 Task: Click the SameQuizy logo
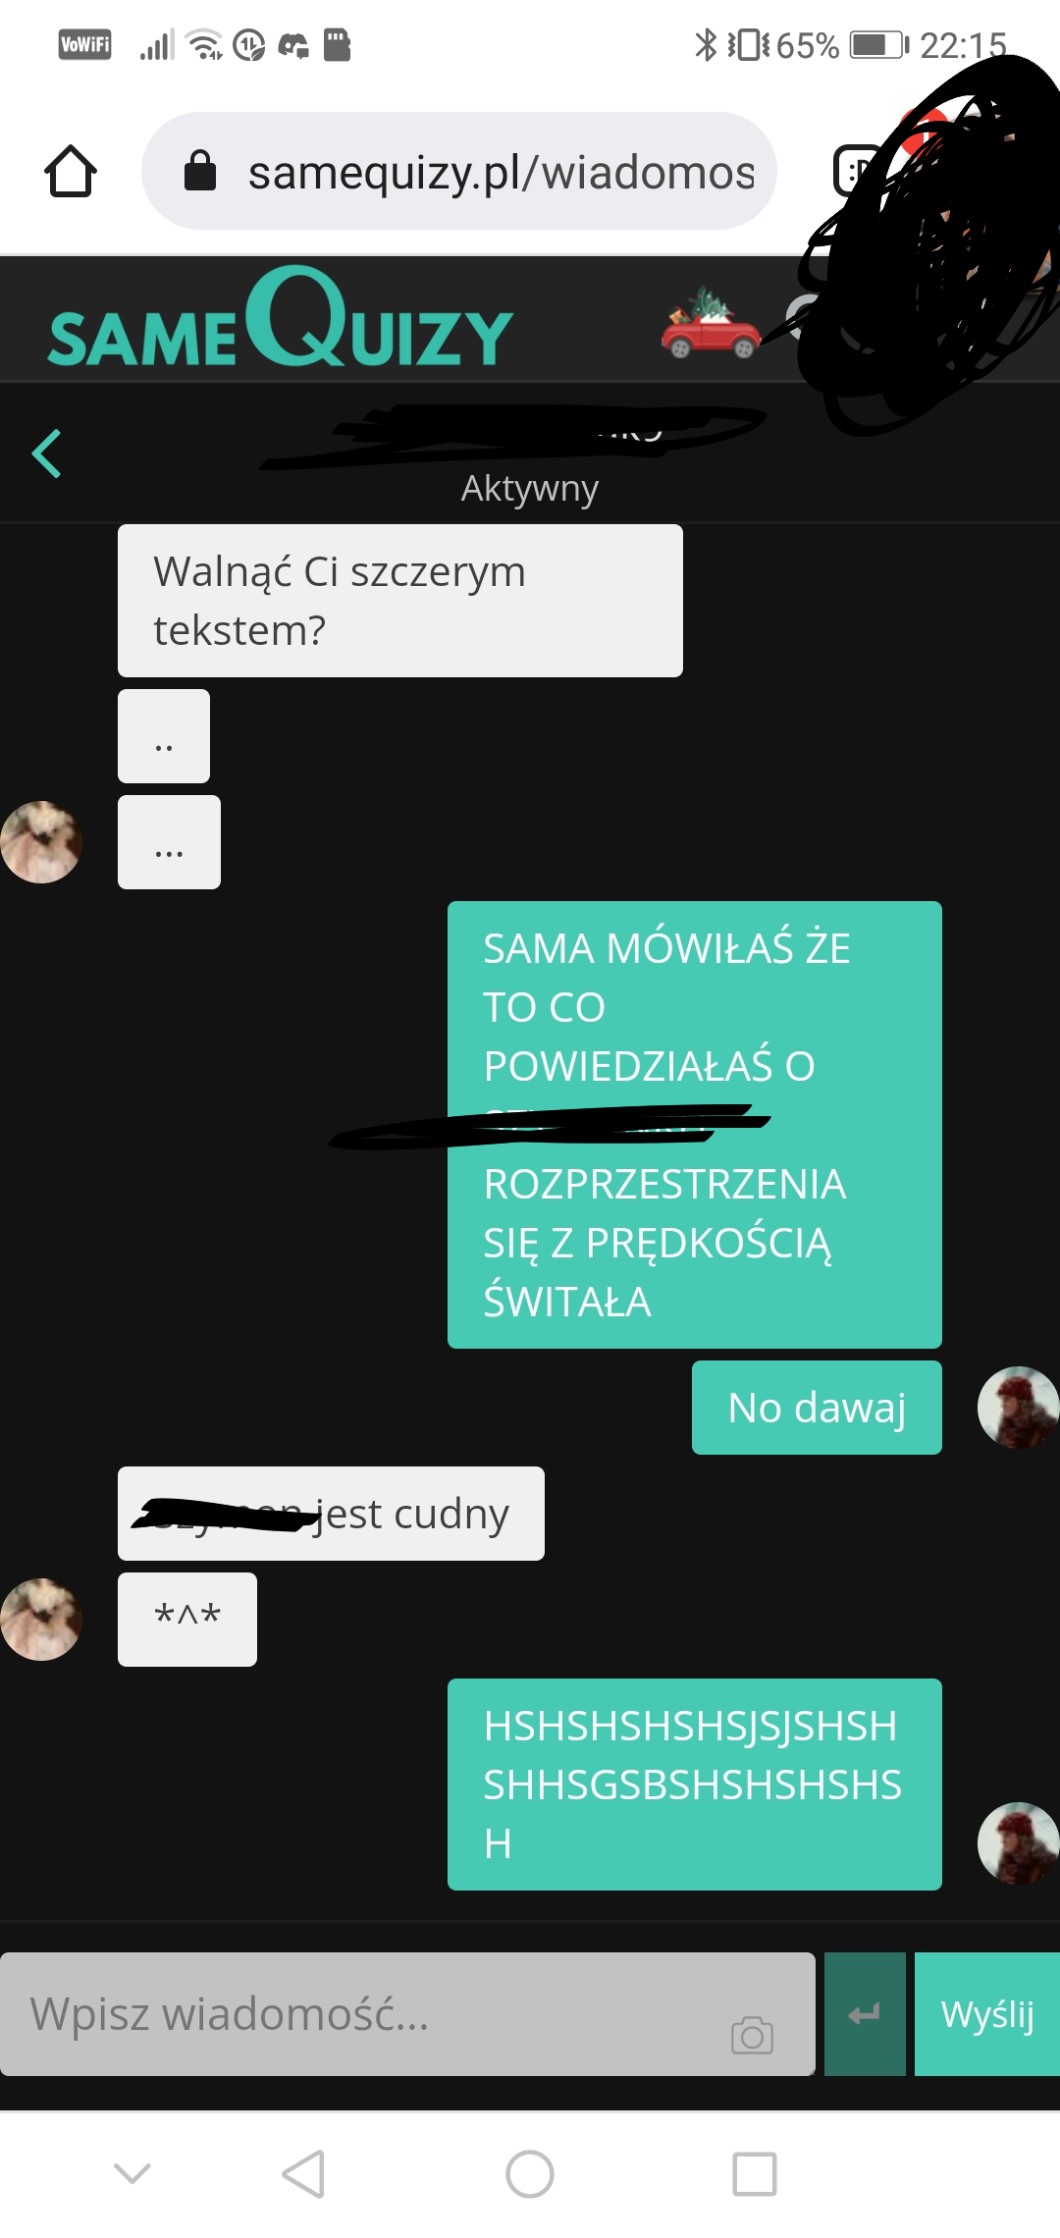(x=280, y=319)
